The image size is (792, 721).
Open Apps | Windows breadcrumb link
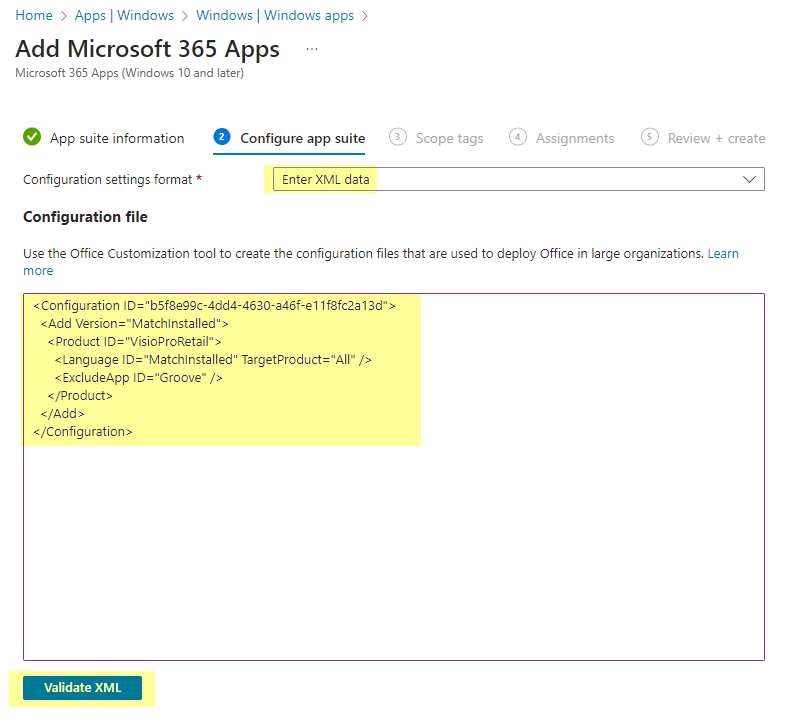point(124,16)
